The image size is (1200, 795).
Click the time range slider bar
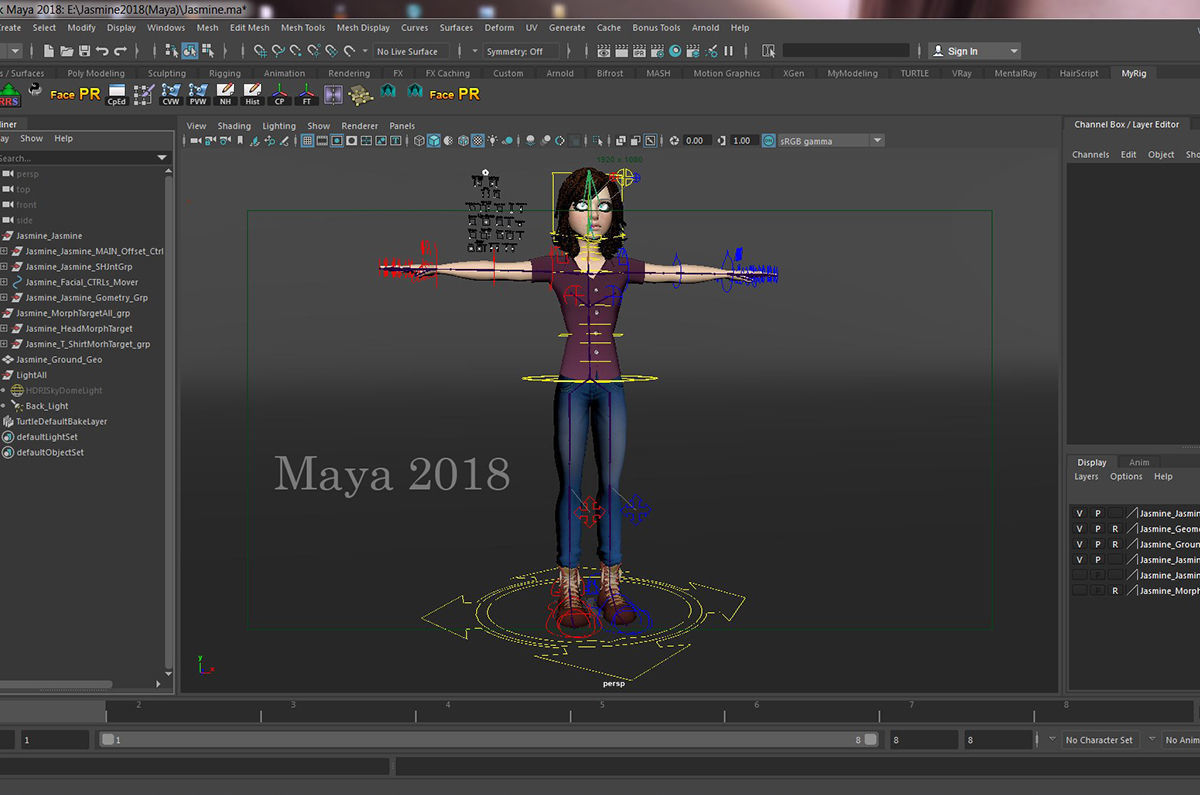point(487,740)
